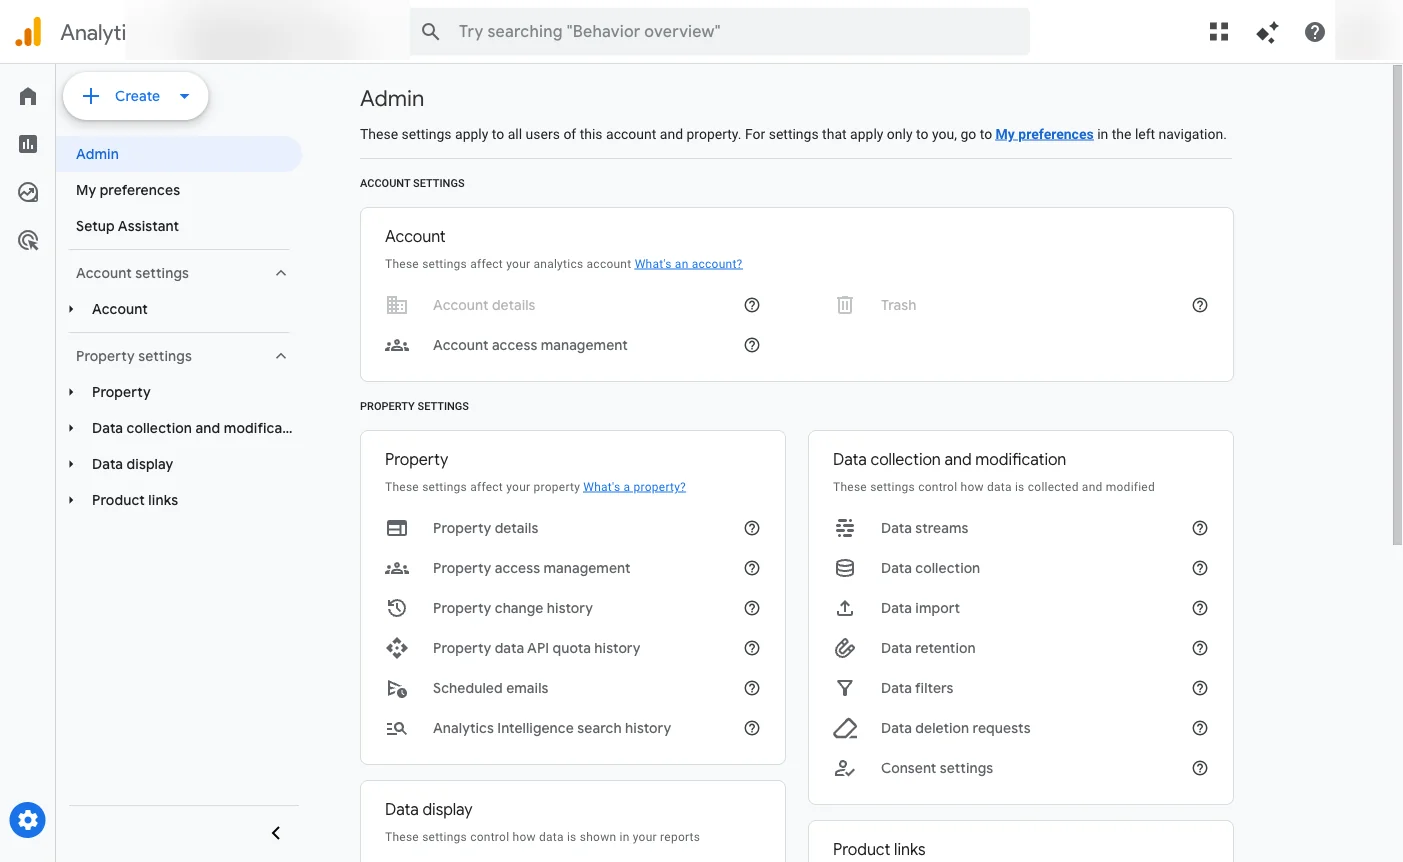1403x862 pixels.
Task: Collapse the Property settings section
Action: [x=281, y=355]
